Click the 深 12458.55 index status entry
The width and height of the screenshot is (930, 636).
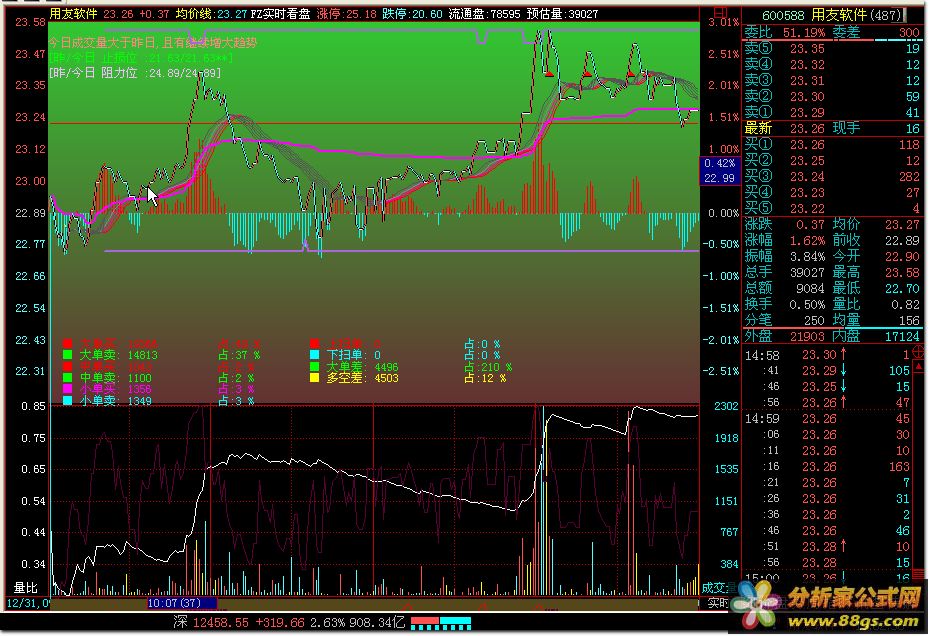point(289,622)
